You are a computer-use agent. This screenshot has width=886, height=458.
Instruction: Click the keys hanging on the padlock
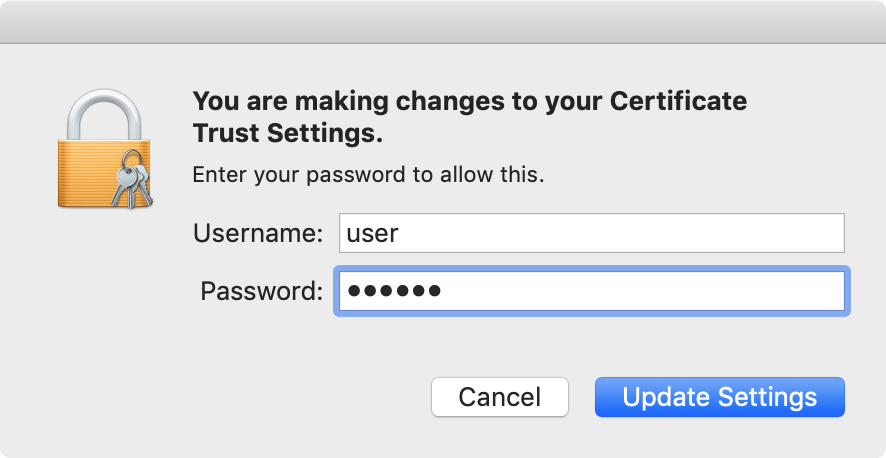click(x=132, y=186)
